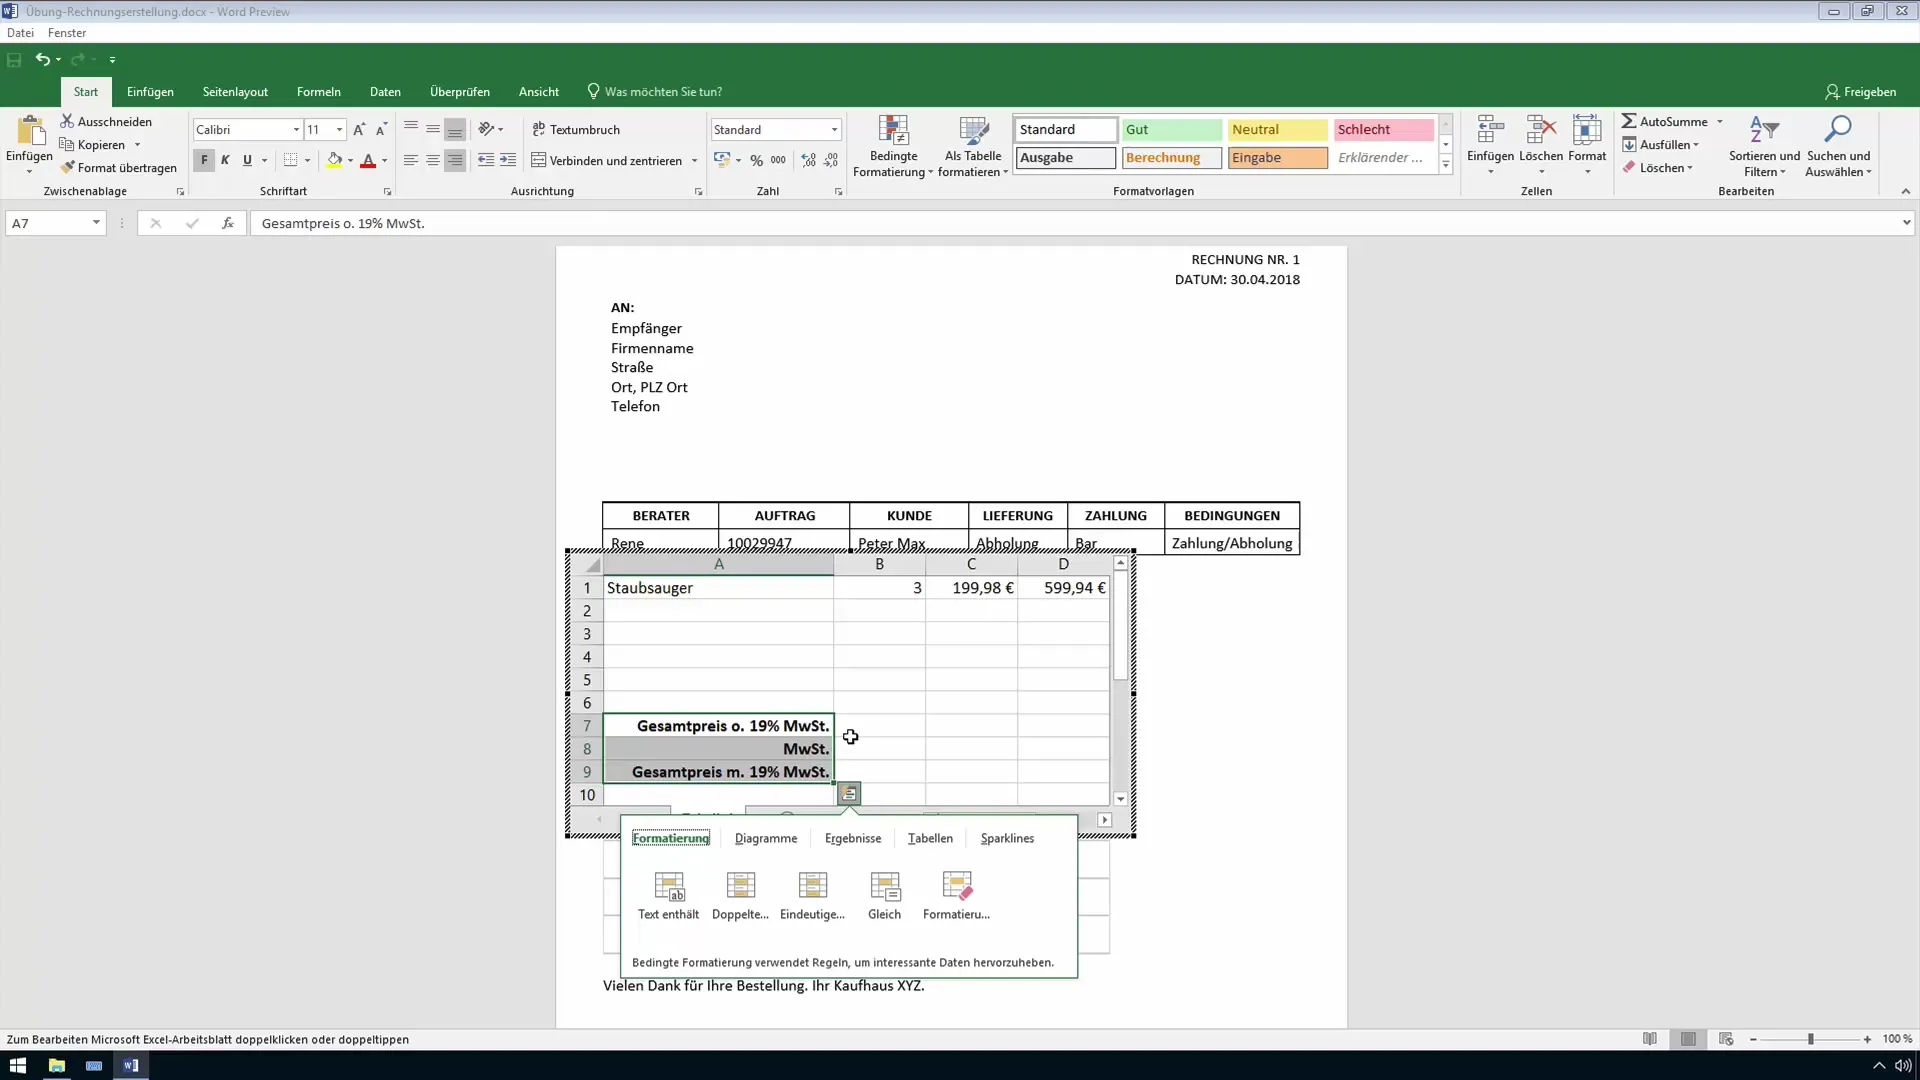Open Als Tabelle formatieren
The image size is (1920, 1080).
973,146
